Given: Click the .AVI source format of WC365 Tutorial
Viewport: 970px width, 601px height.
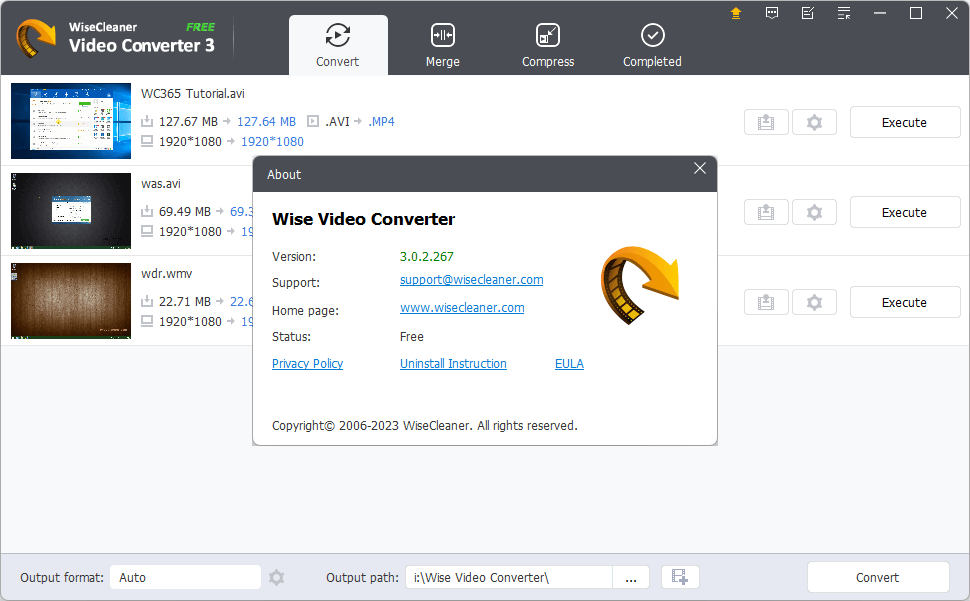Looking at the screenshot, I should (337, 122).
